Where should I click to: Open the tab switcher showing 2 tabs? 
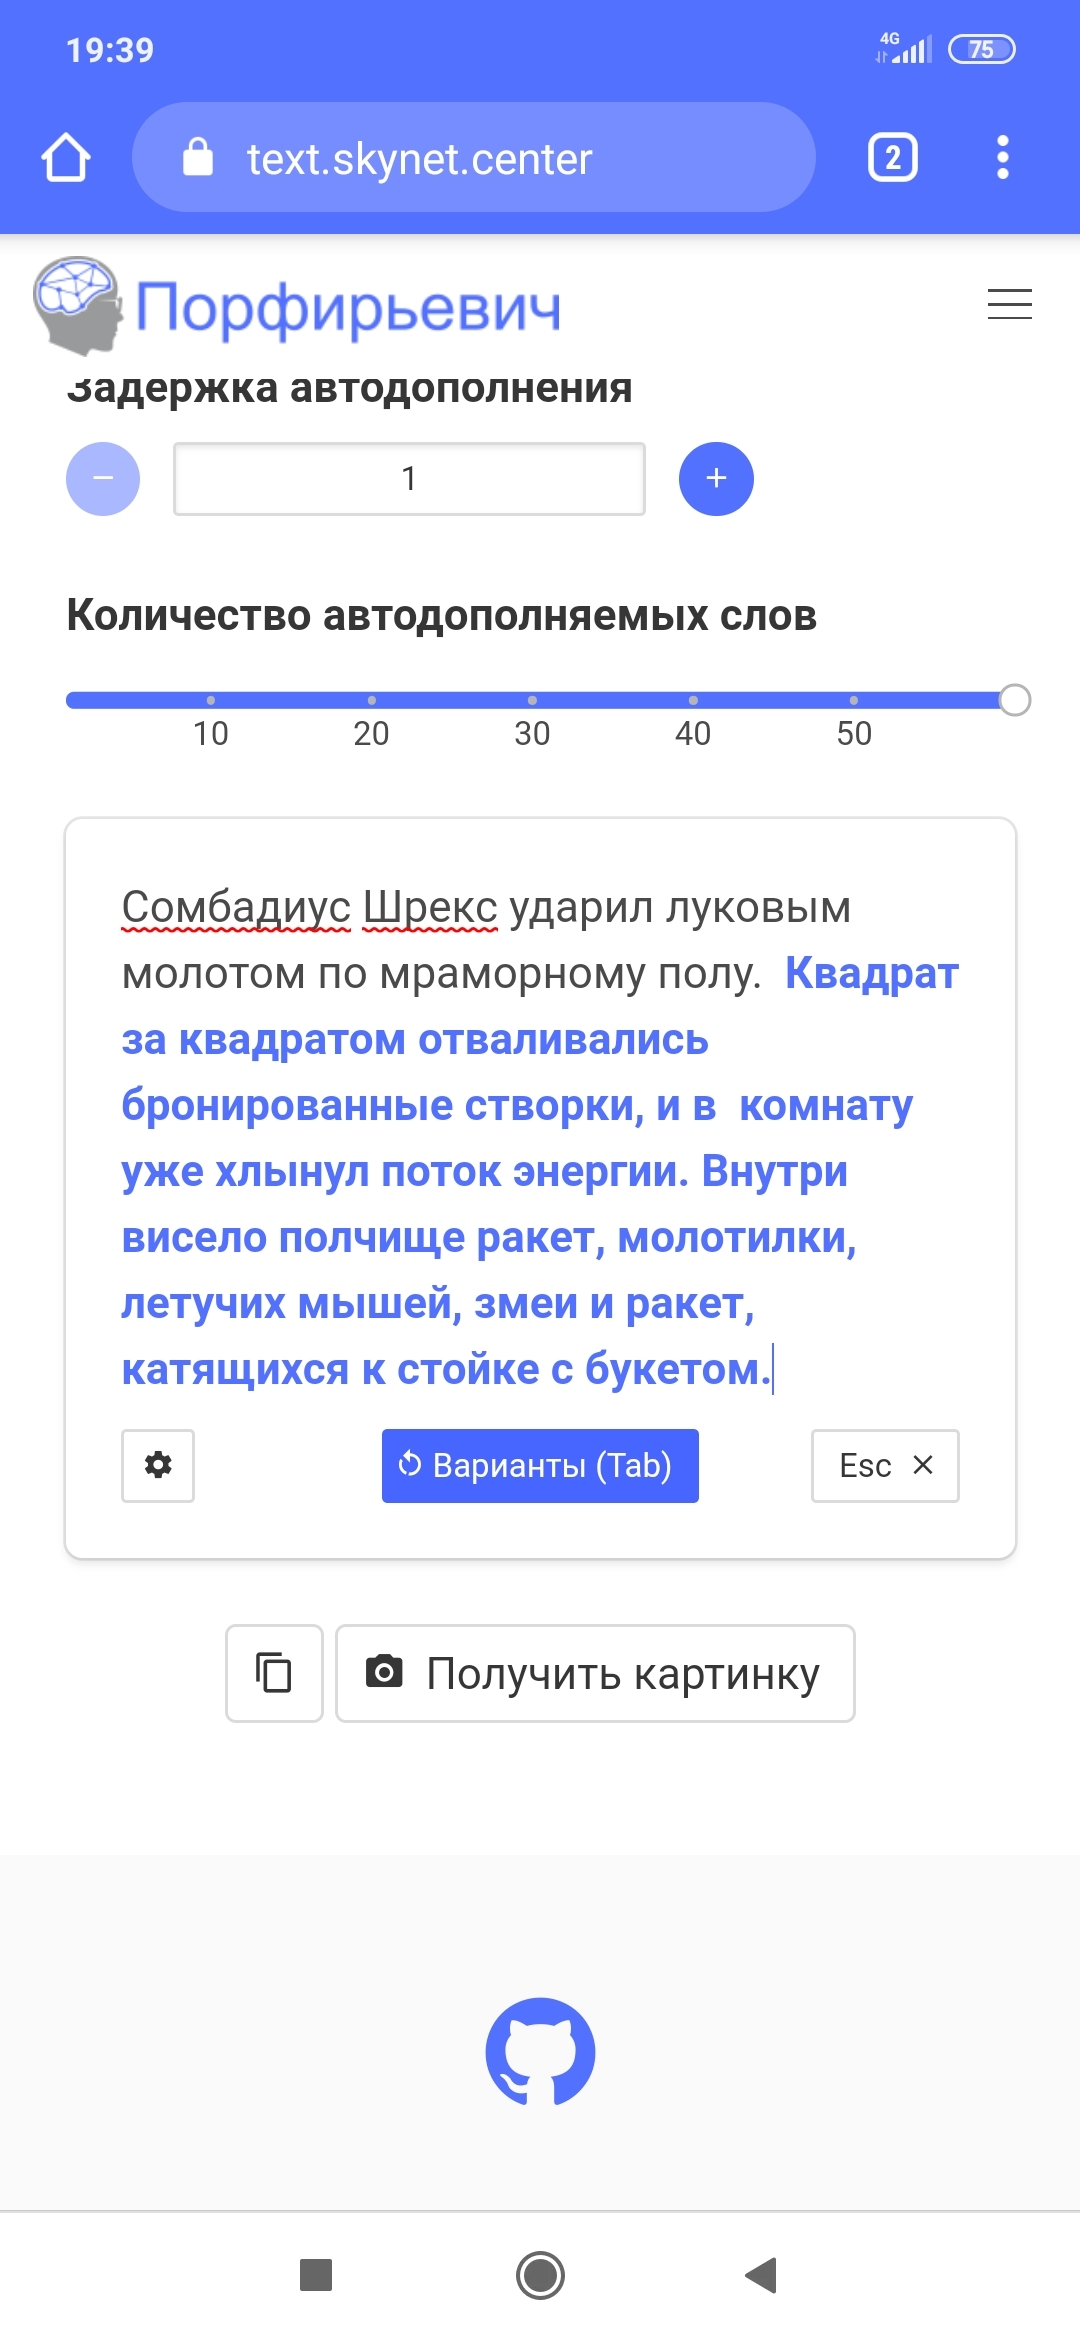point(892,158)
